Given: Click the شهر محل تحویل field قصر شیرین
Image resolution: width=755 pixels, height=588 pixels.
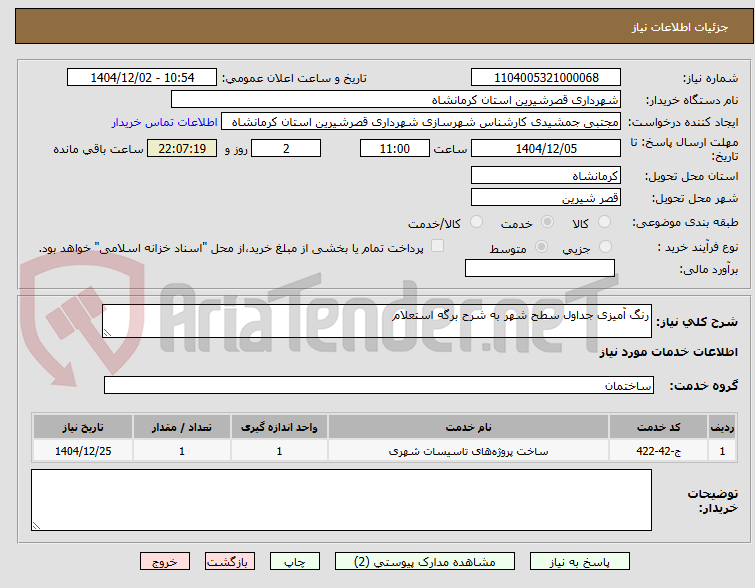Looking at the screenshot, I should [546, 197].
